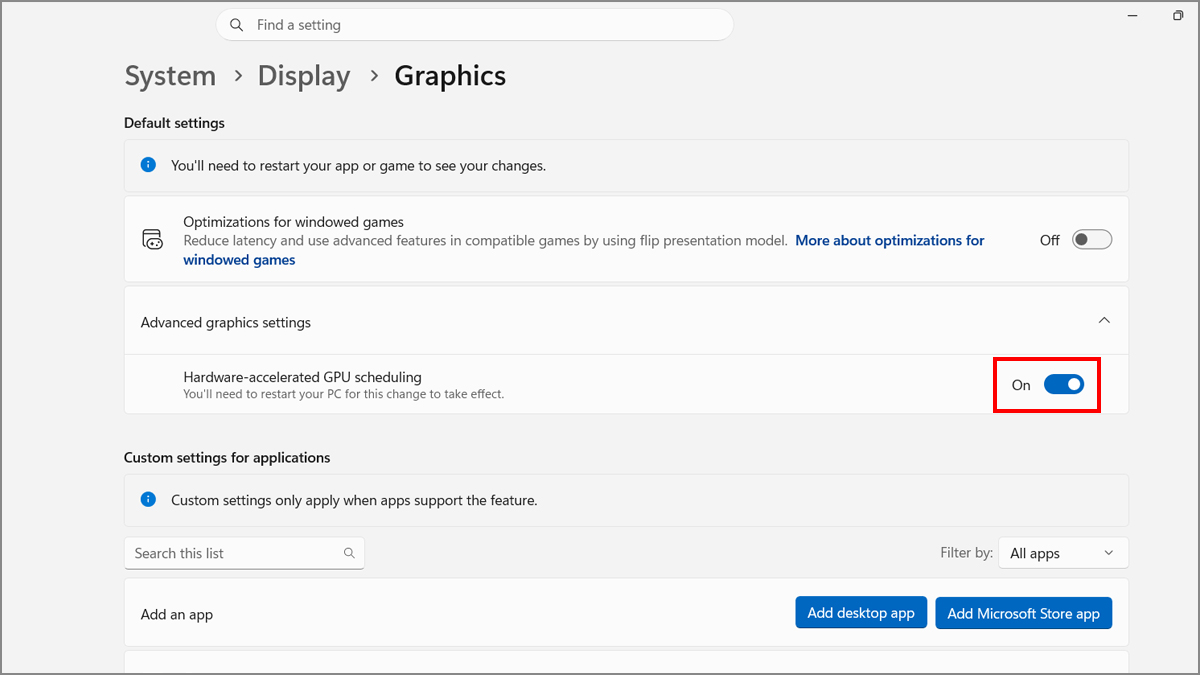Go to Display breadcrumb

pyautogui.click(x=304, y=76)
